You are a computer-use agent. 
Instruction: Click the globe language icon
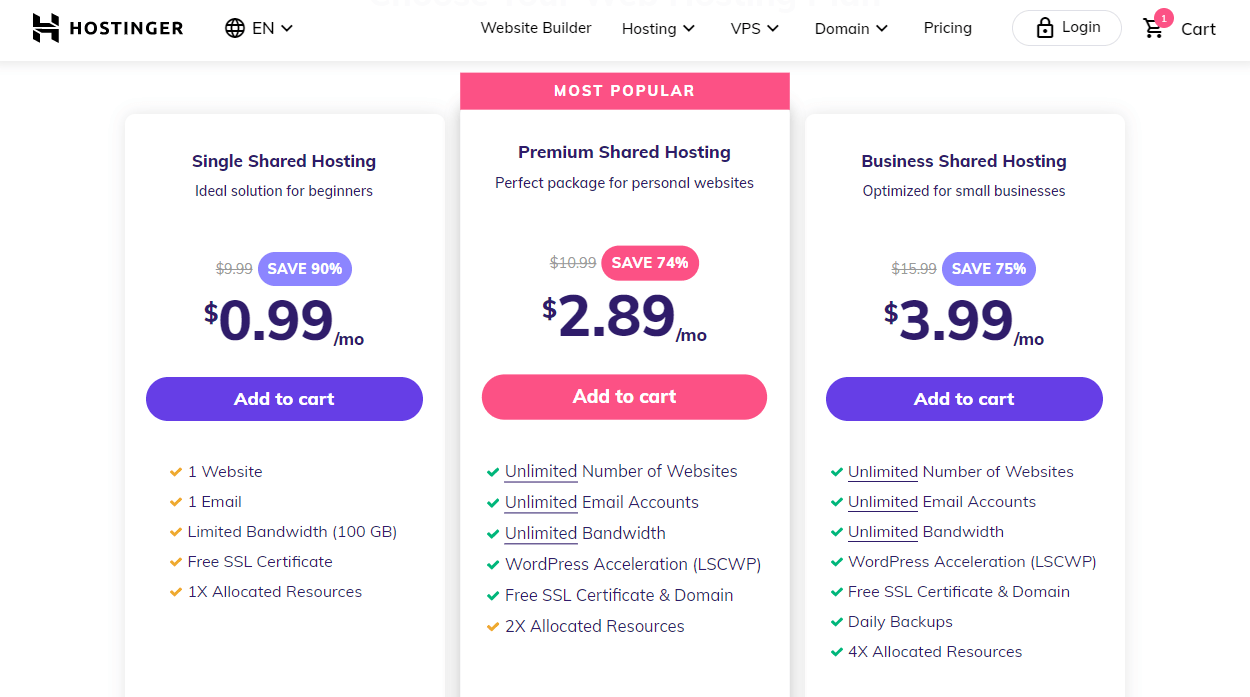click(235, 28)
